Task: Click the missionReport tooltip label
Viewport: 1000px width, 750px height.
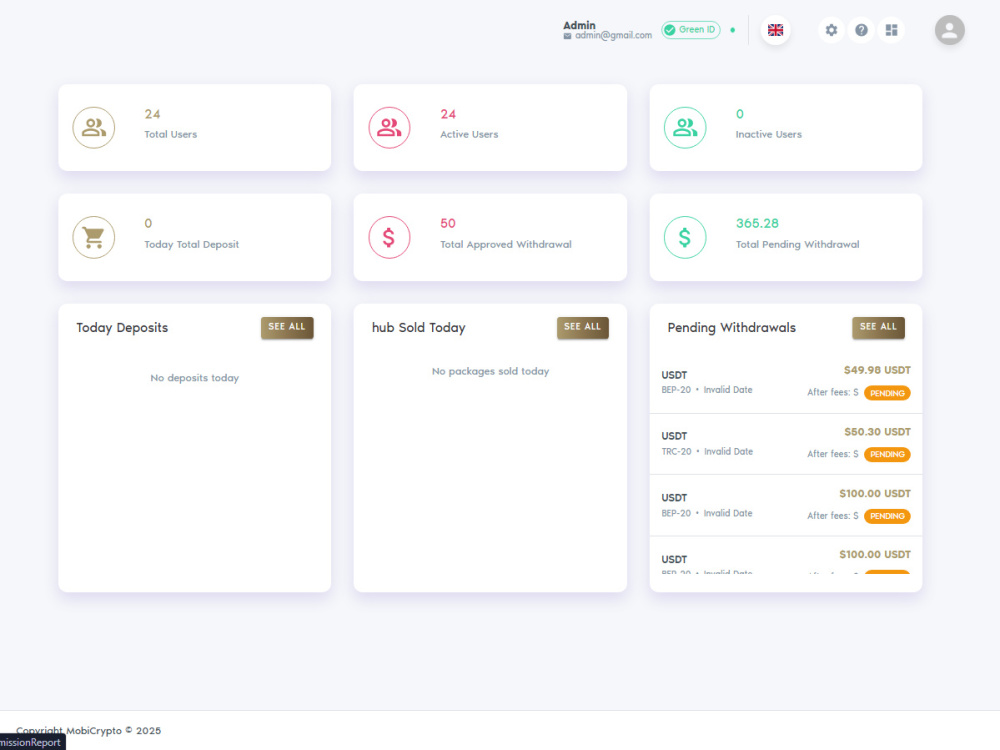Action: [x=31, y=742]
